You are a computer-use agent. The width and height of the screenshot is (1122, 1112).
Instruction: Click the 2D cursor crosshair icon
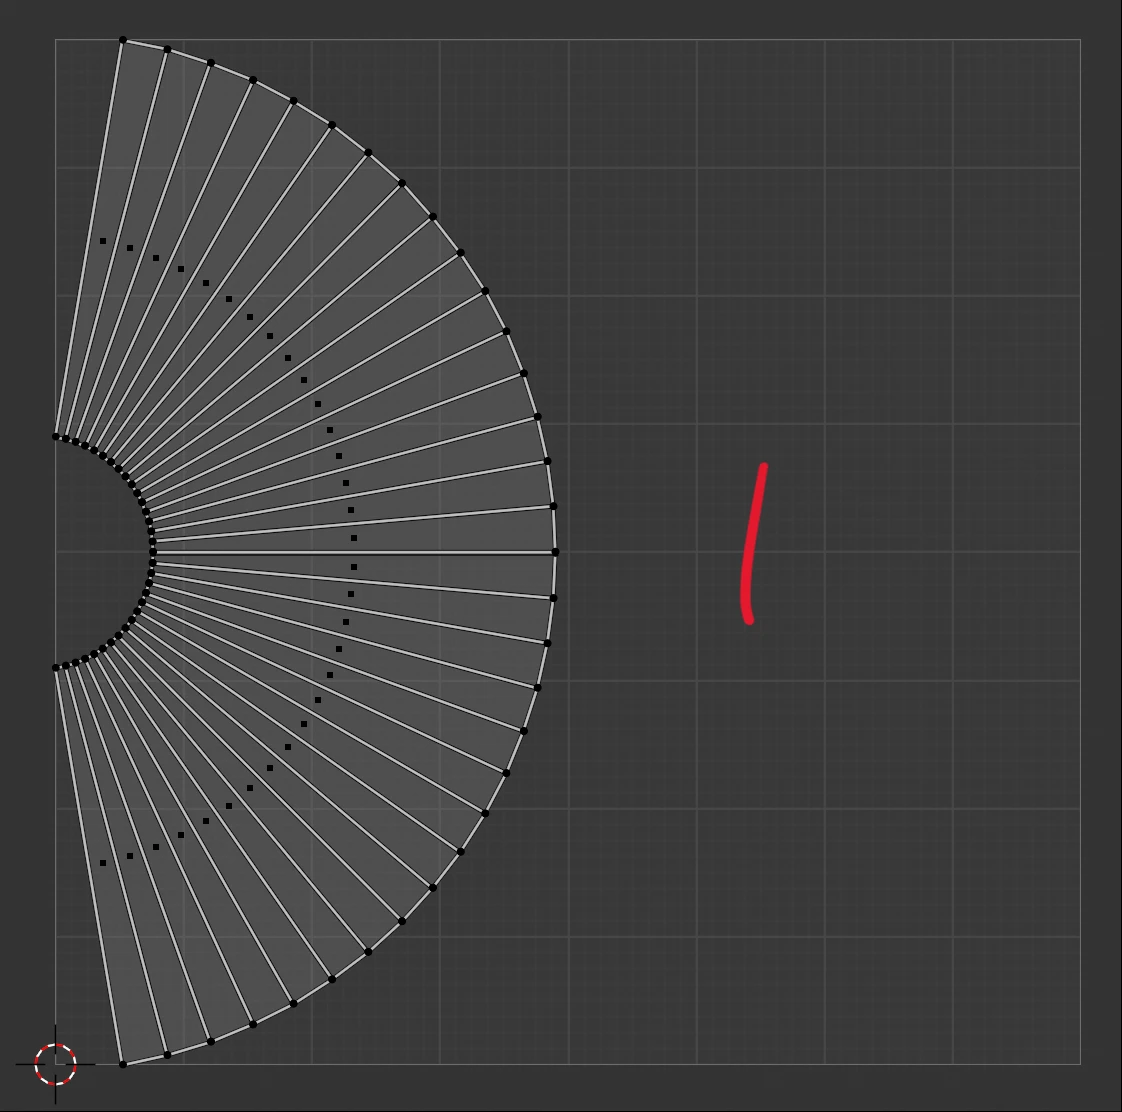click(55, 1064)
